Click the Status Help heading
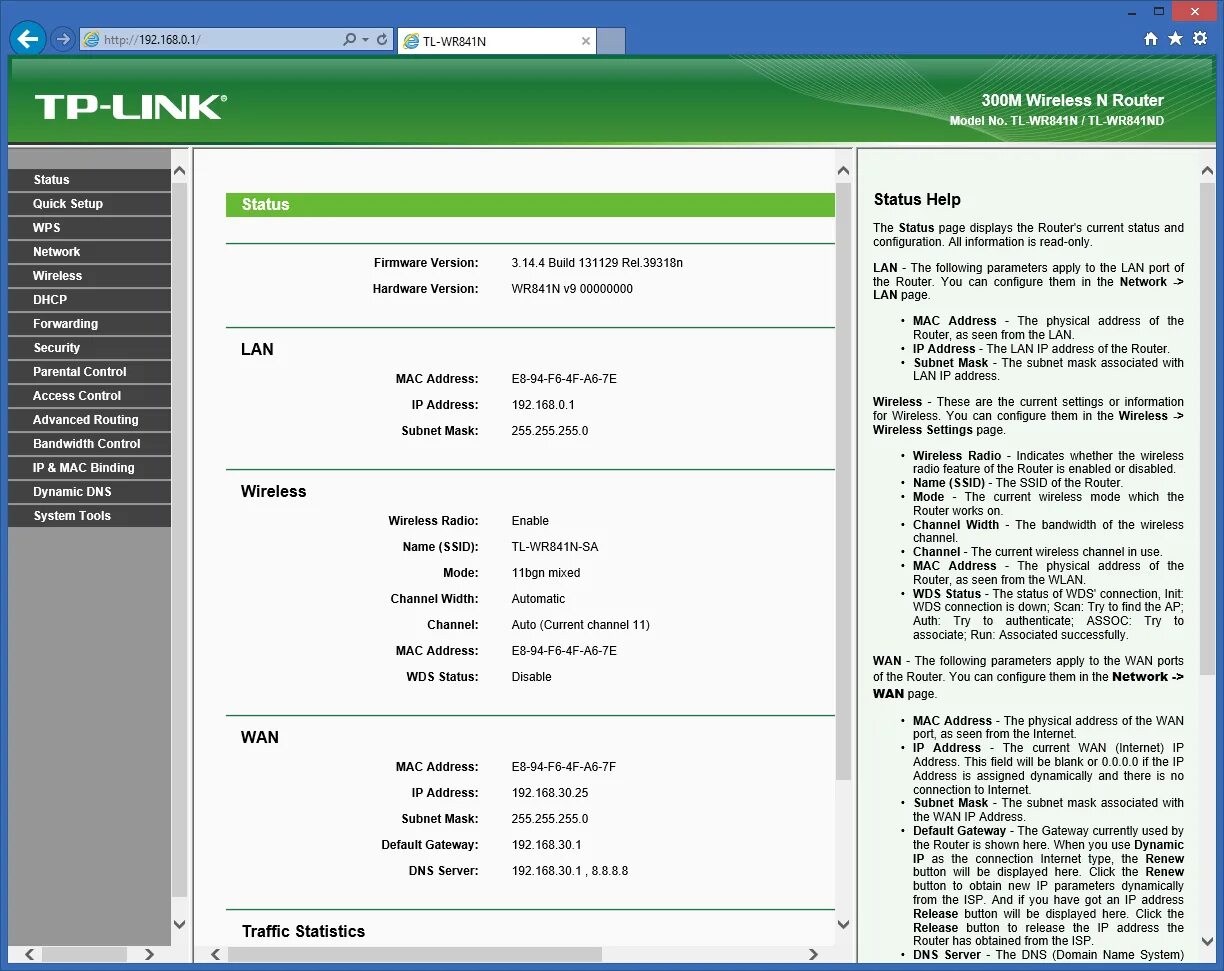Viewport: 1224px width, 971px height. click(917, 200)
